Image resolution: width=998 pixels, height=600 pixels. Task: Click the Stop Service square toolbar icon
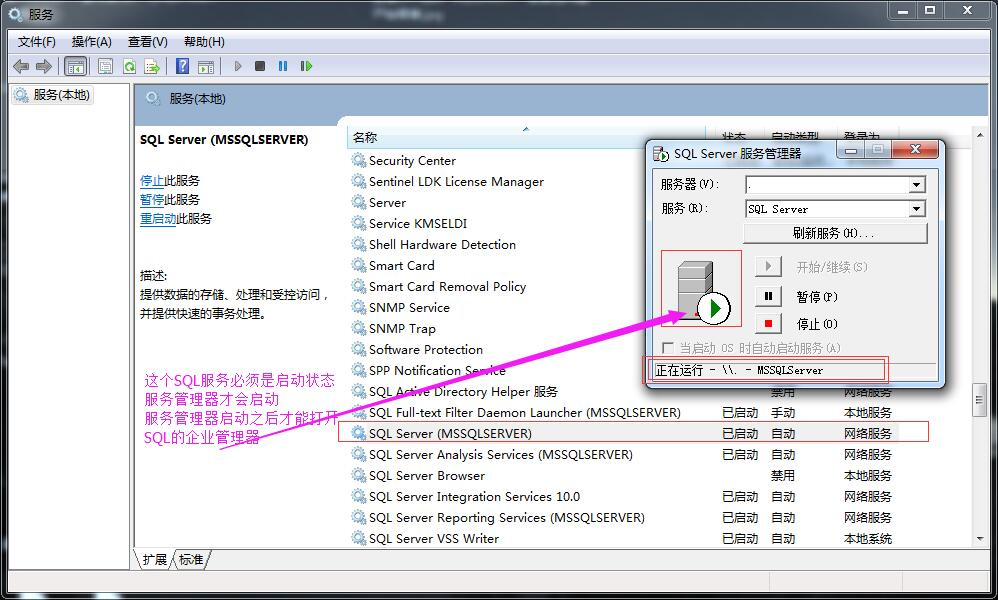coord(260,66)
